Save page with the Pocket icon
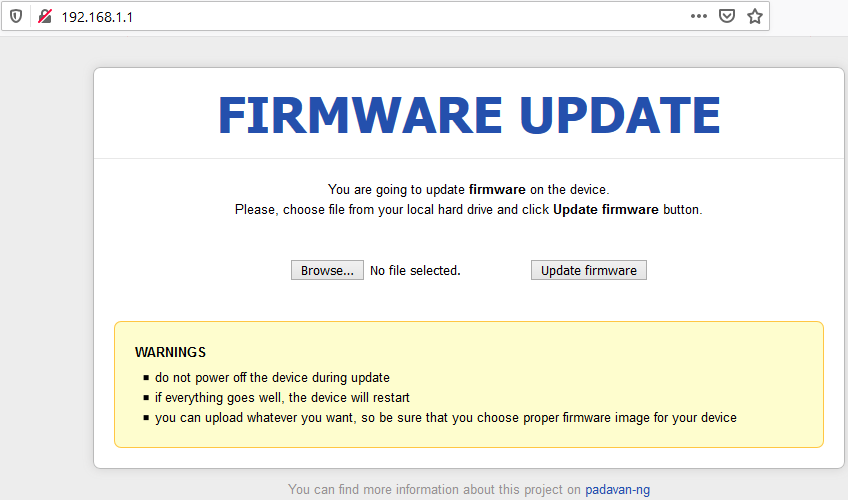Image resolution: width=848 pixels, height=500 pixels. 727,16
